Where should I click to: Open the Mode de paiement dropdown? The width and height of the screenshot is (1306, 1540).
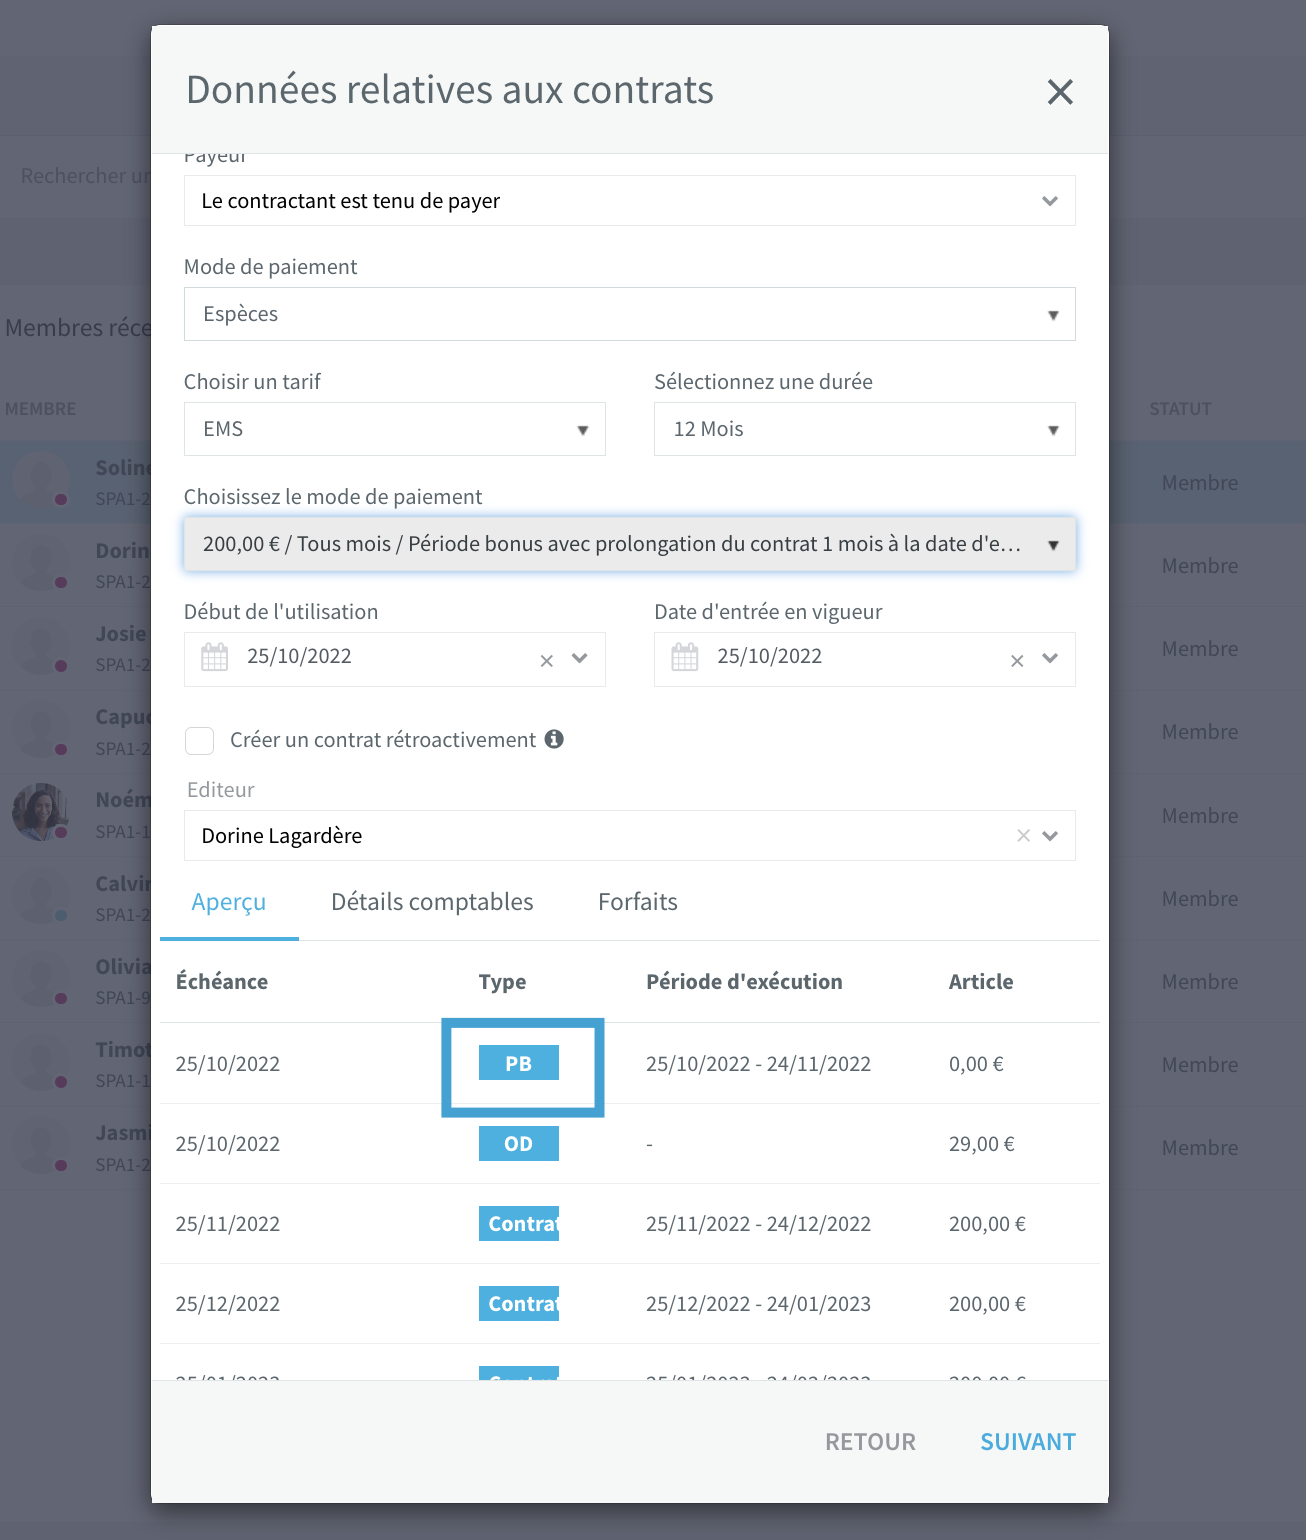coord(629,314)
